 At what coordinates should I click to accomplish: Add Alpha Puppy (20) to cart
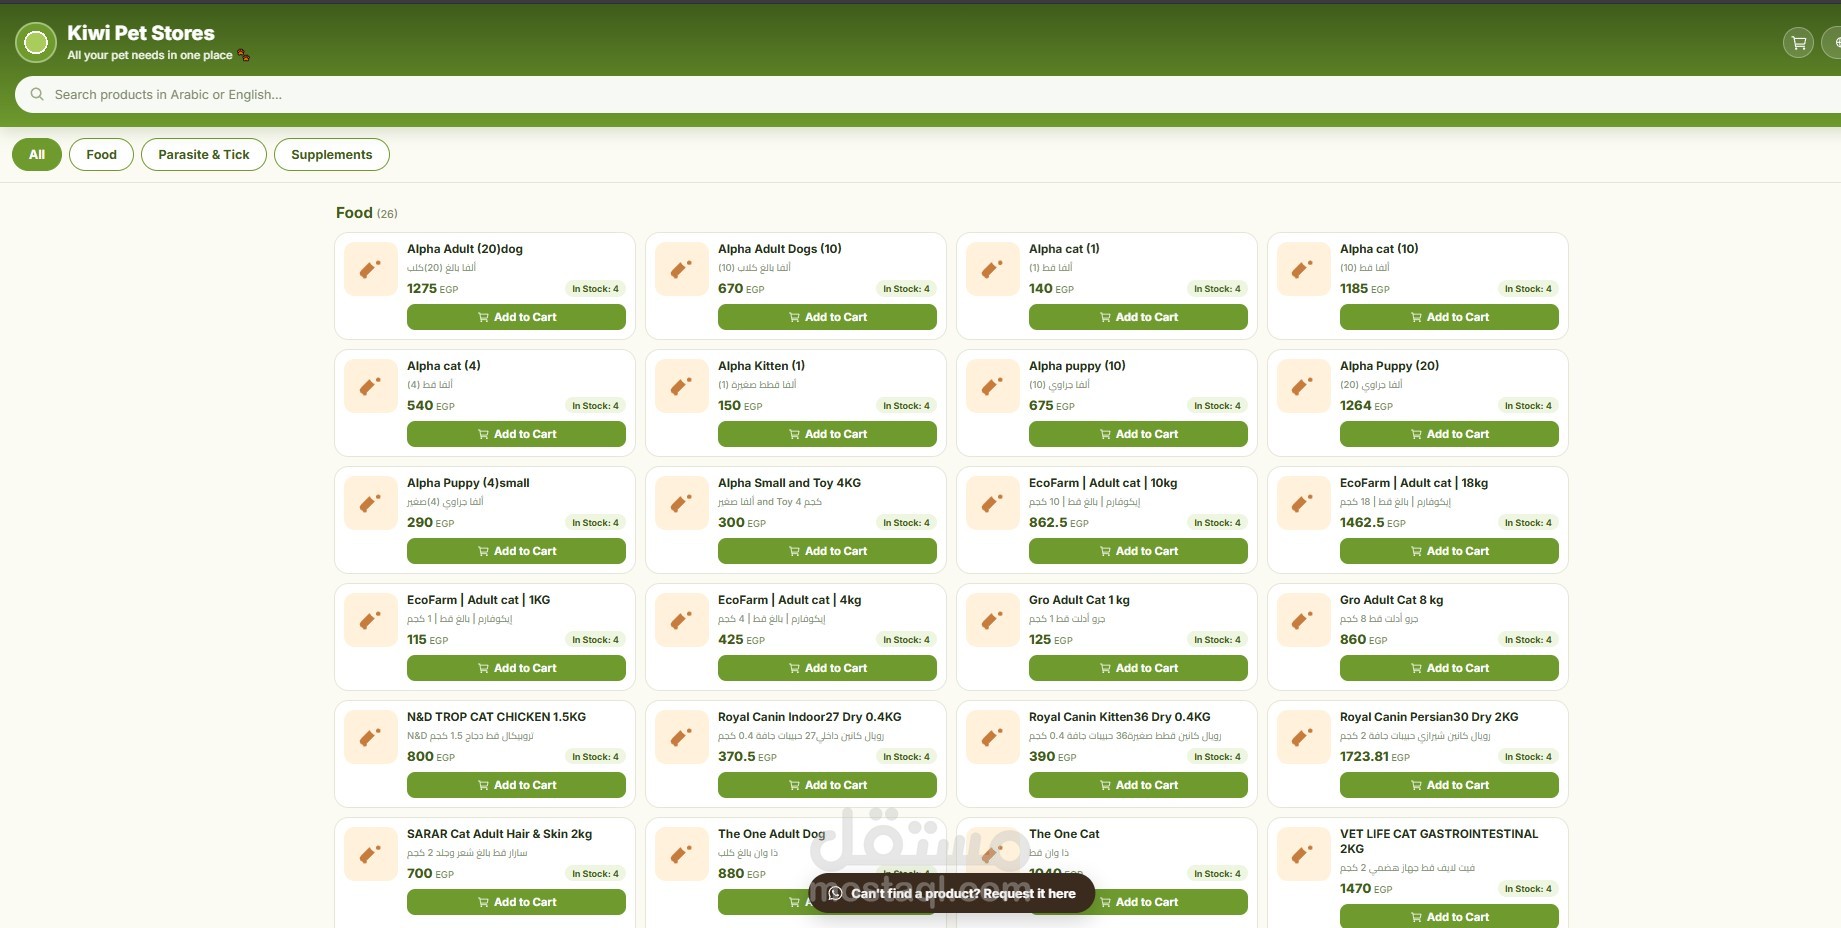coord(1449,434)
